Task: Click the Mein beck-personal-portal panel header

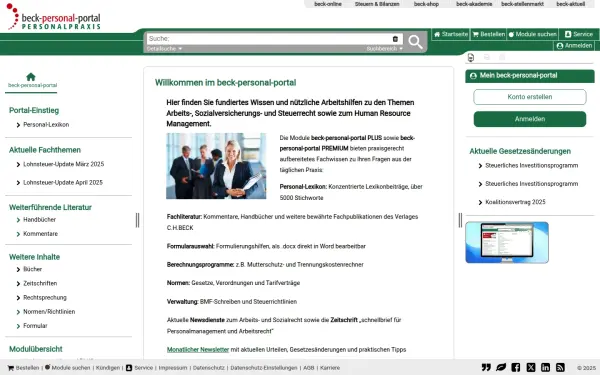Action: pyautogui.click(x=530, y=76)
